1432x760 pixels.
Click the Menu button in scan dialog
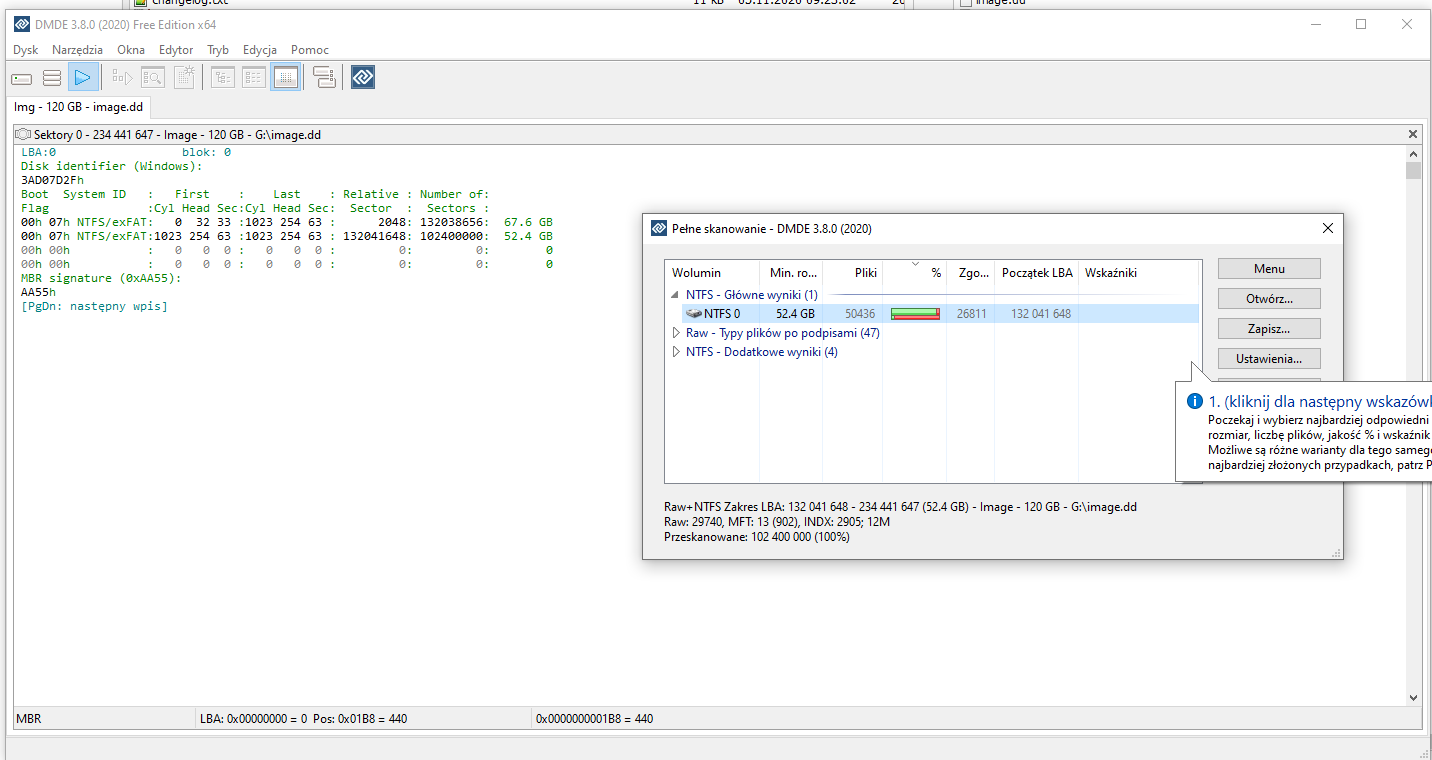click(x=1269, y=269)
